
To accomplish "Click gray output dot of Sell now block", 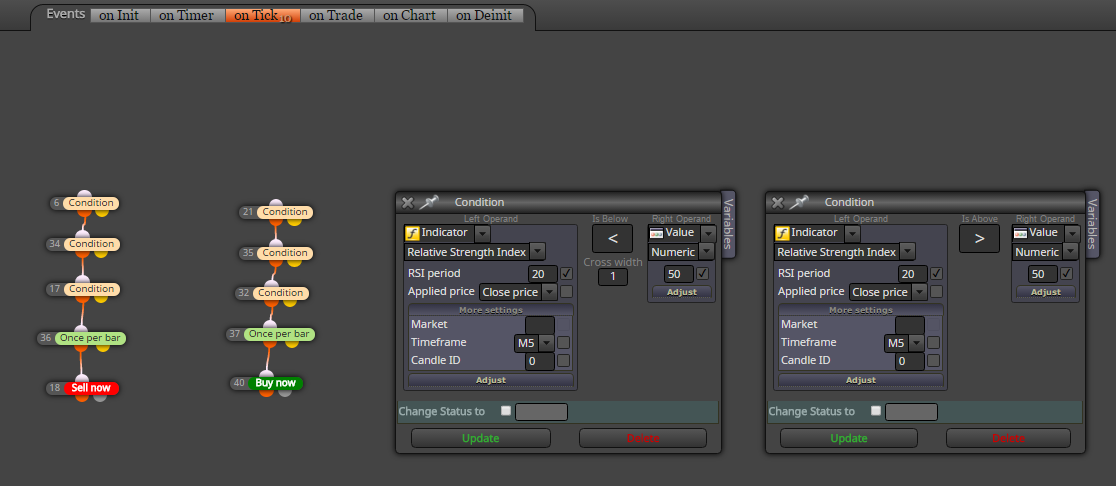I will [x=100, y=396].
